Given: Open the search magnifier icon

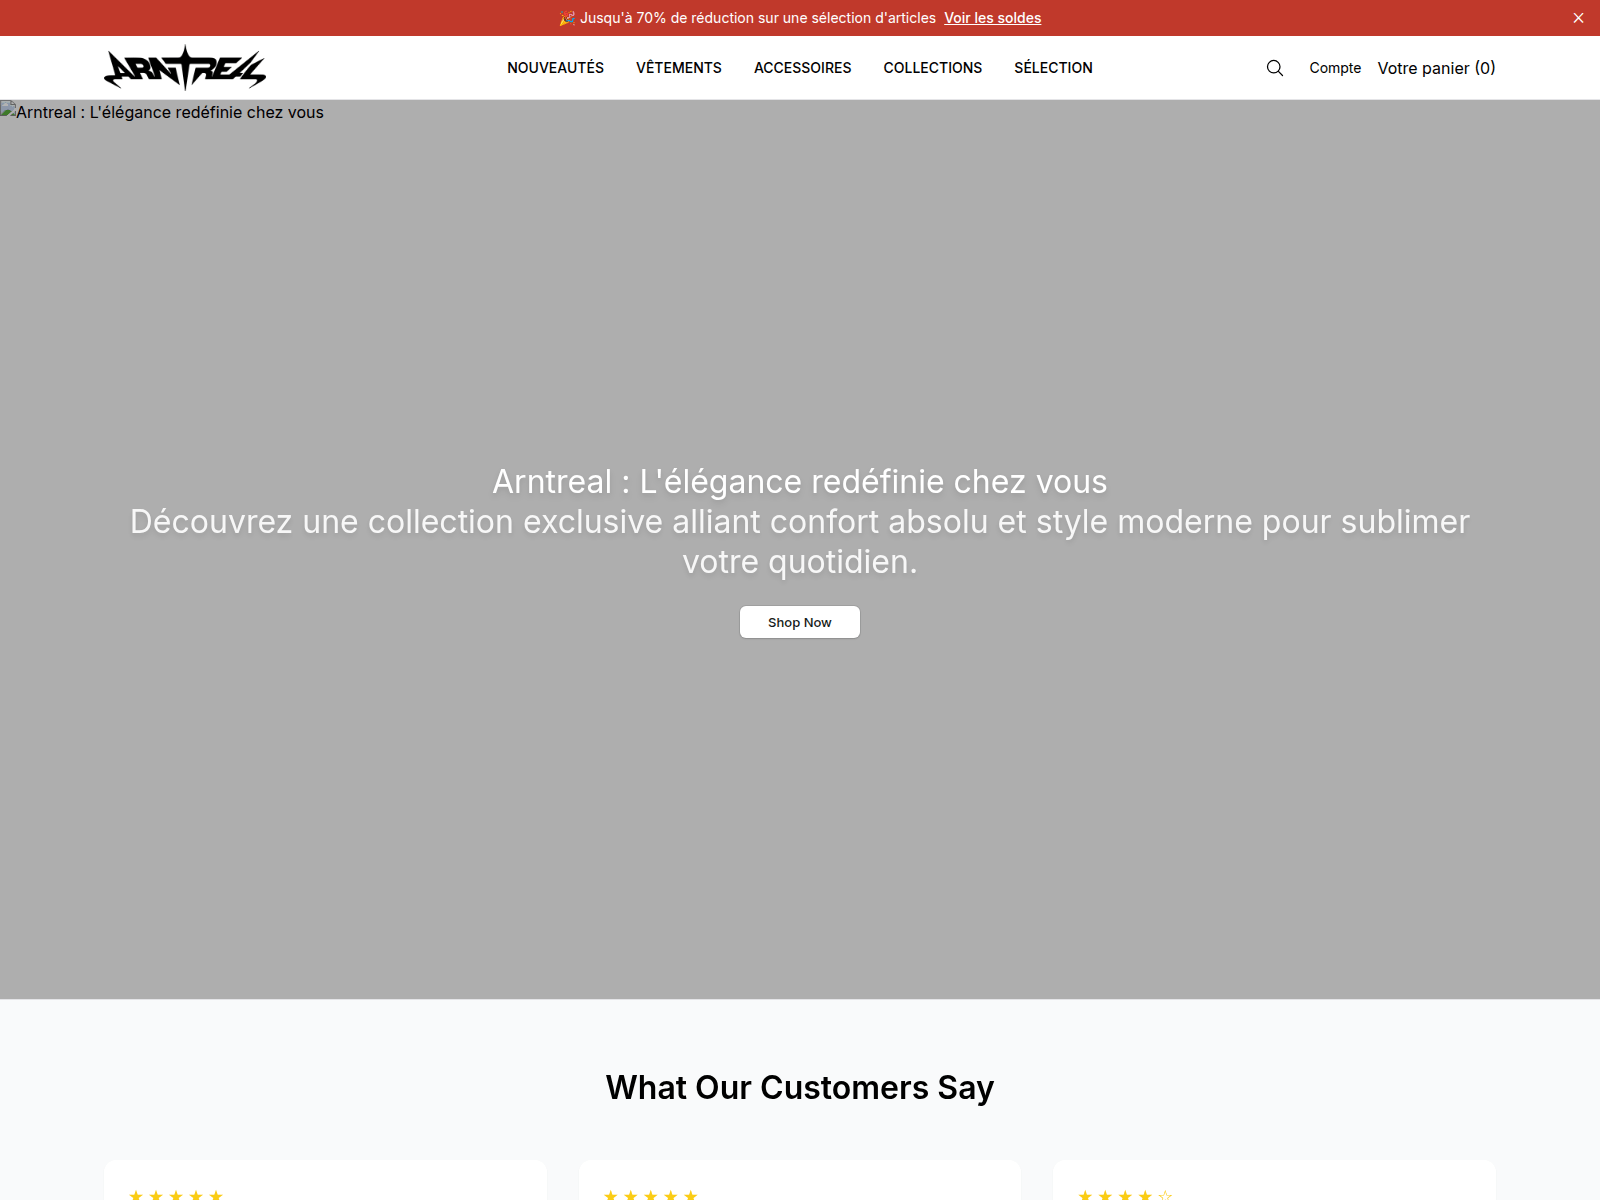Looking at the screenshot, I should tap(1275, 68).
